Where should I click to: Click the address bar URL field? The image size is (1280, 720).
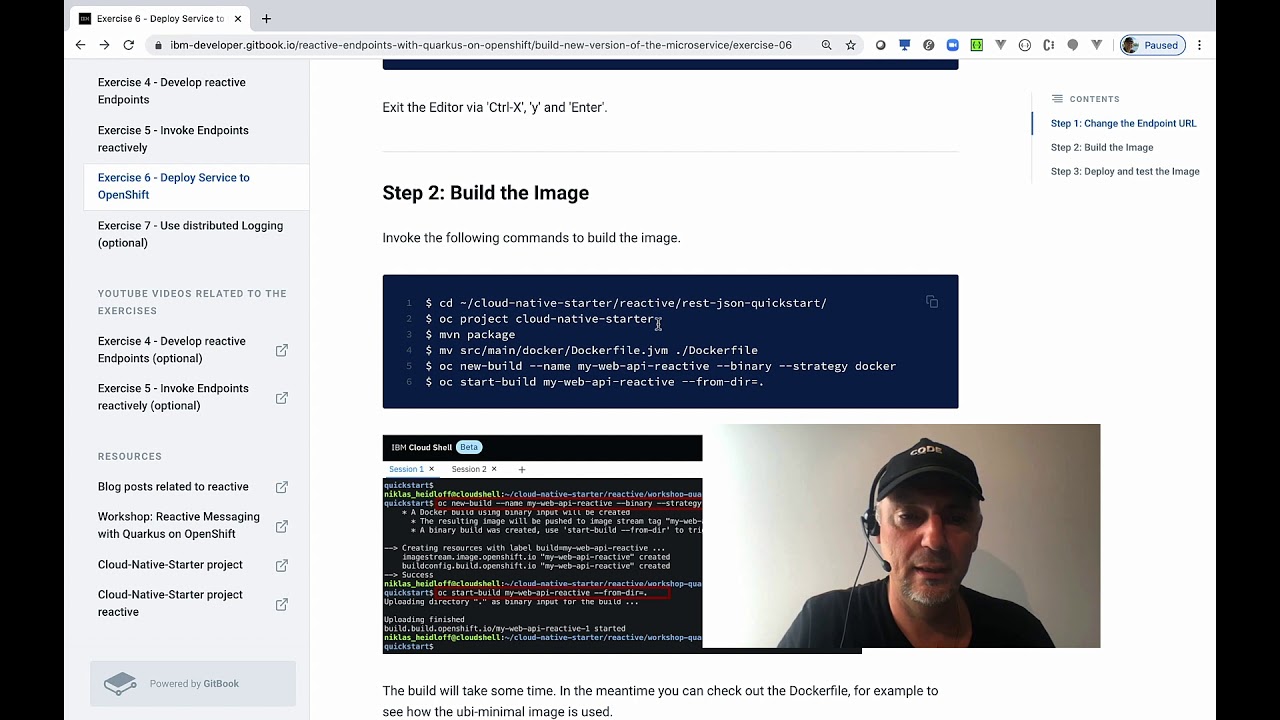(x=480, y=45)
